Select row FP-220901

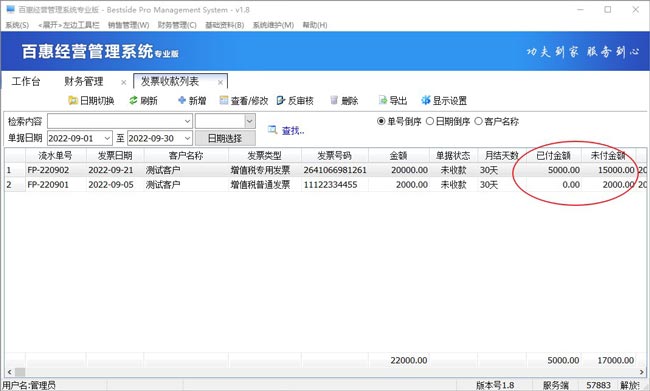pyautogui.click(x=325, y=185)
